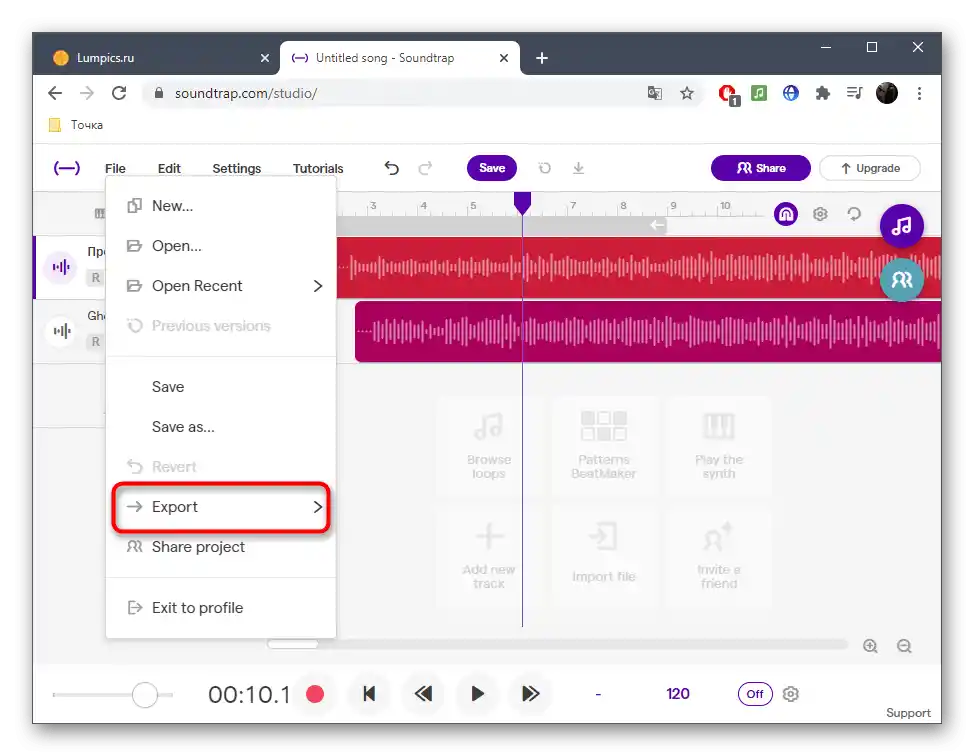
Task: Adjust the master volume slider knob
Action: (x=145, y=695)
